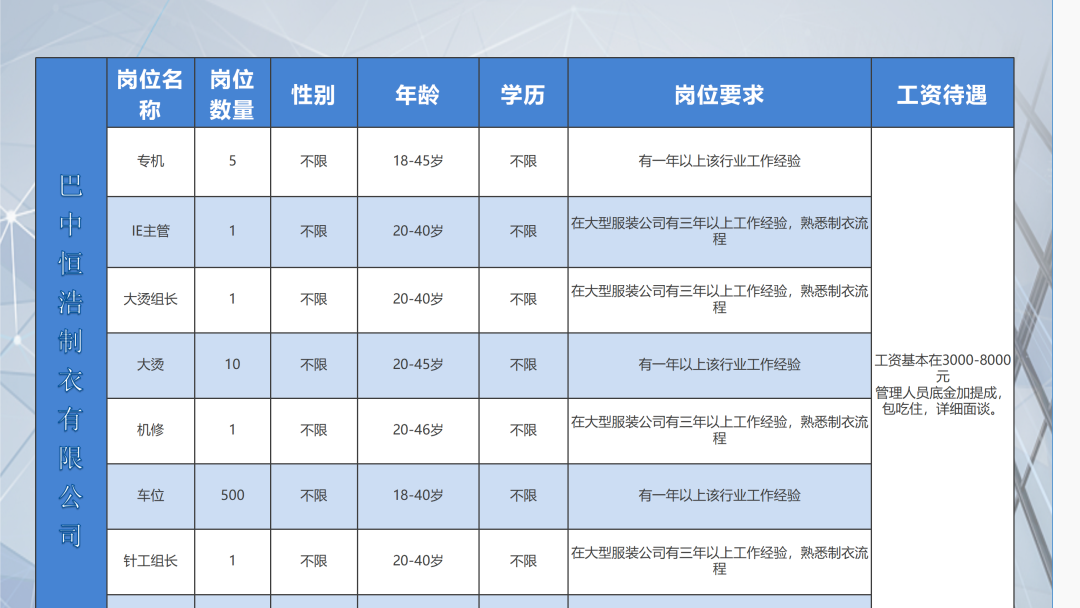Click age 20-40岁 in the IE主管 row
1080x608 pixels.
pyautogui.click(x=417, y=231)
